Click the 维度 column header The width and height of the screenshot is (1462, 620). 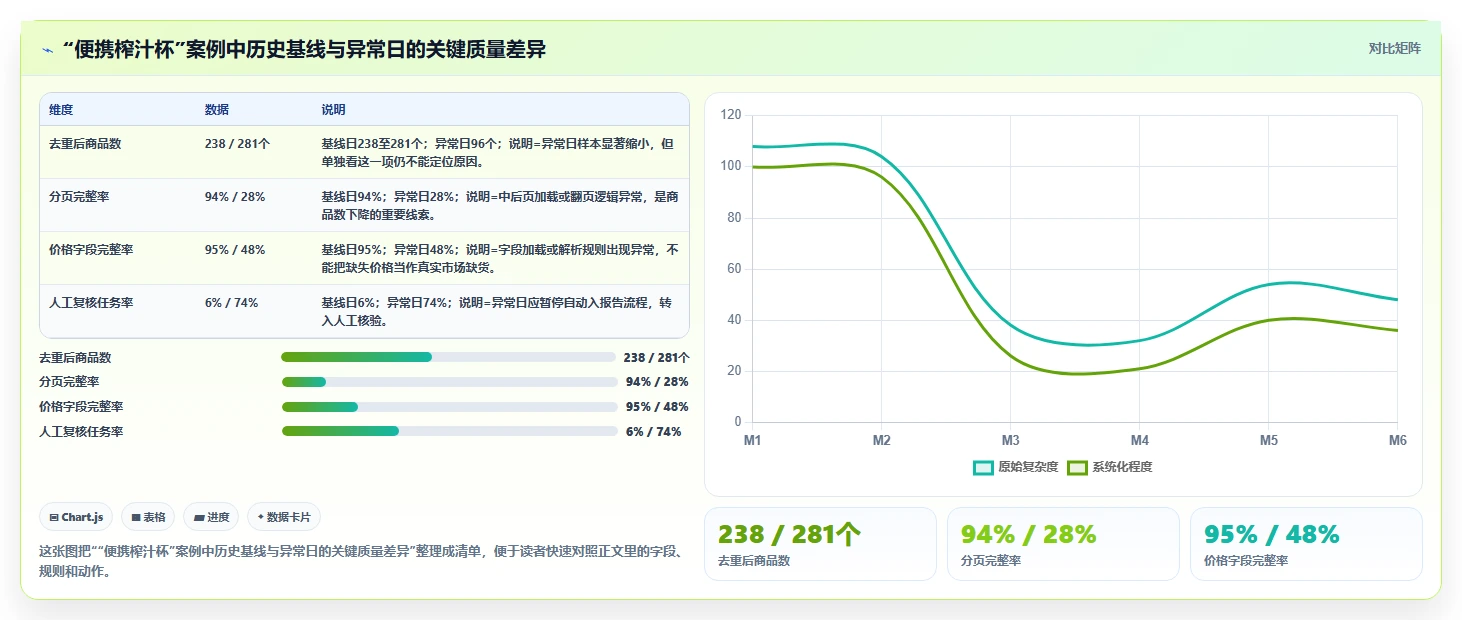(61, 110)
